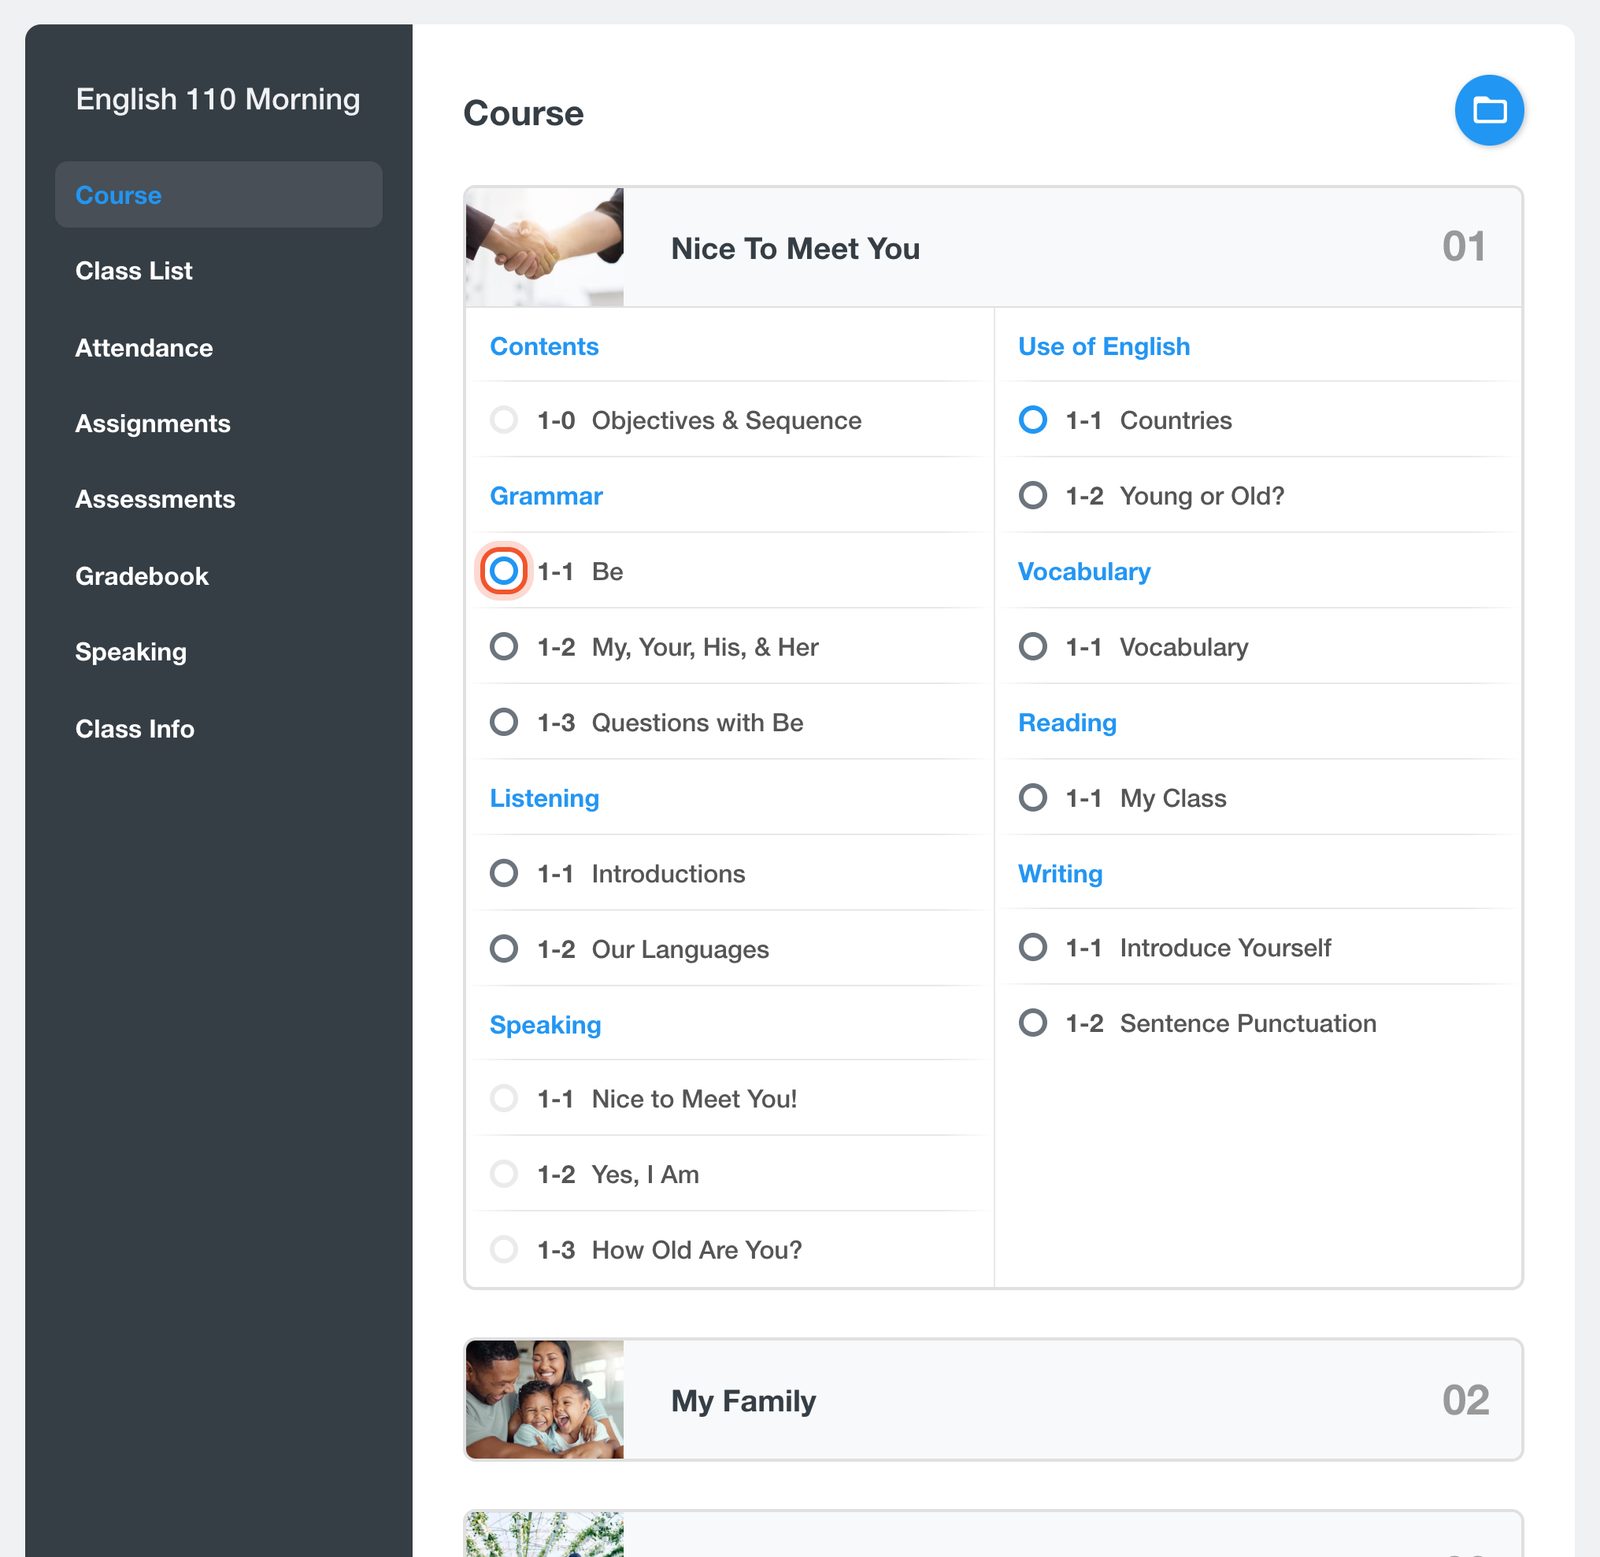
Task: Select the circle next to 1-1 Vocabulary
Action: pos(1032,647)
